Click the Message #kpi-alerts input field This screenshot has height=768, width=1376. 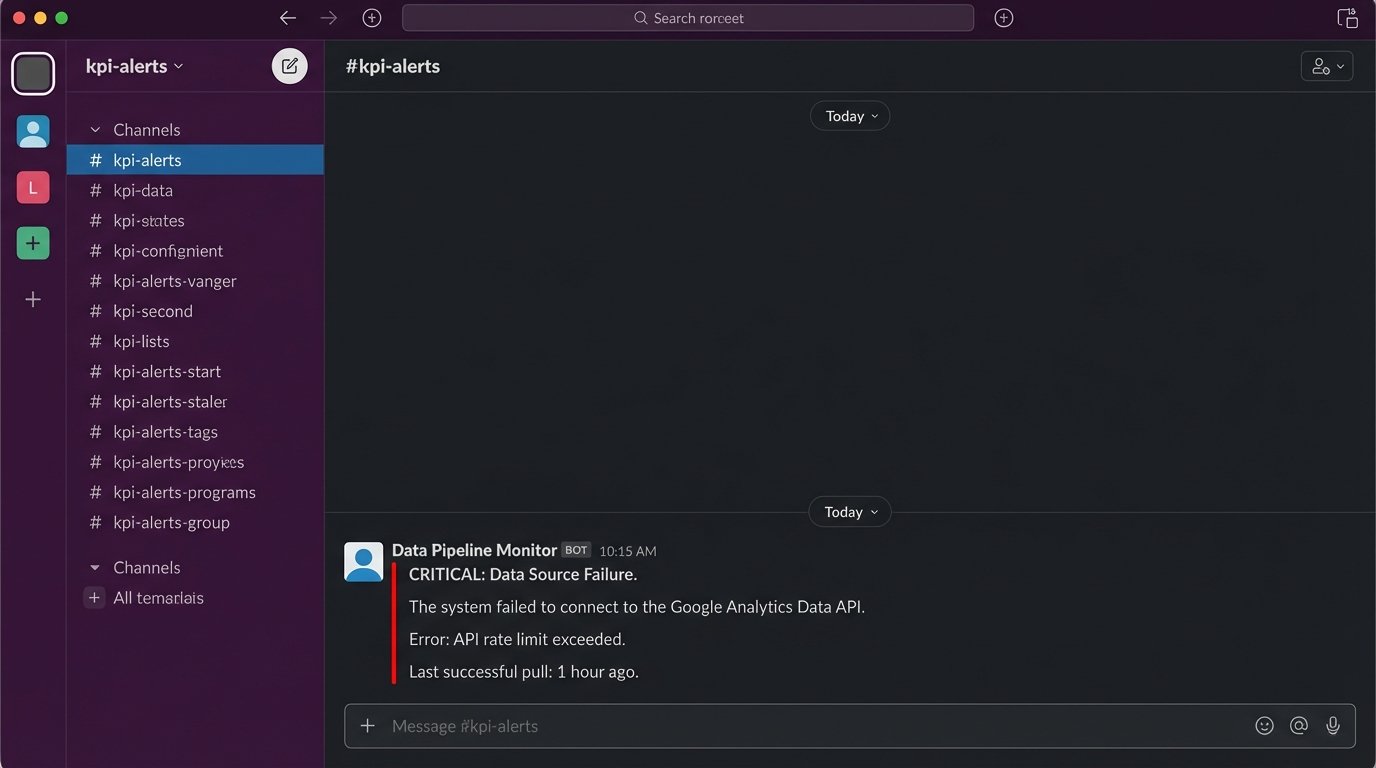point(800,726)
